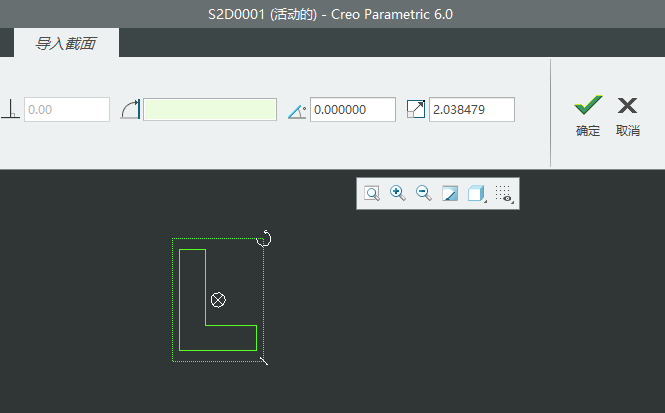Viewport: 665px width, 413px height.
Task: Click the Repaint screen icon
Action: click(450, 194)
